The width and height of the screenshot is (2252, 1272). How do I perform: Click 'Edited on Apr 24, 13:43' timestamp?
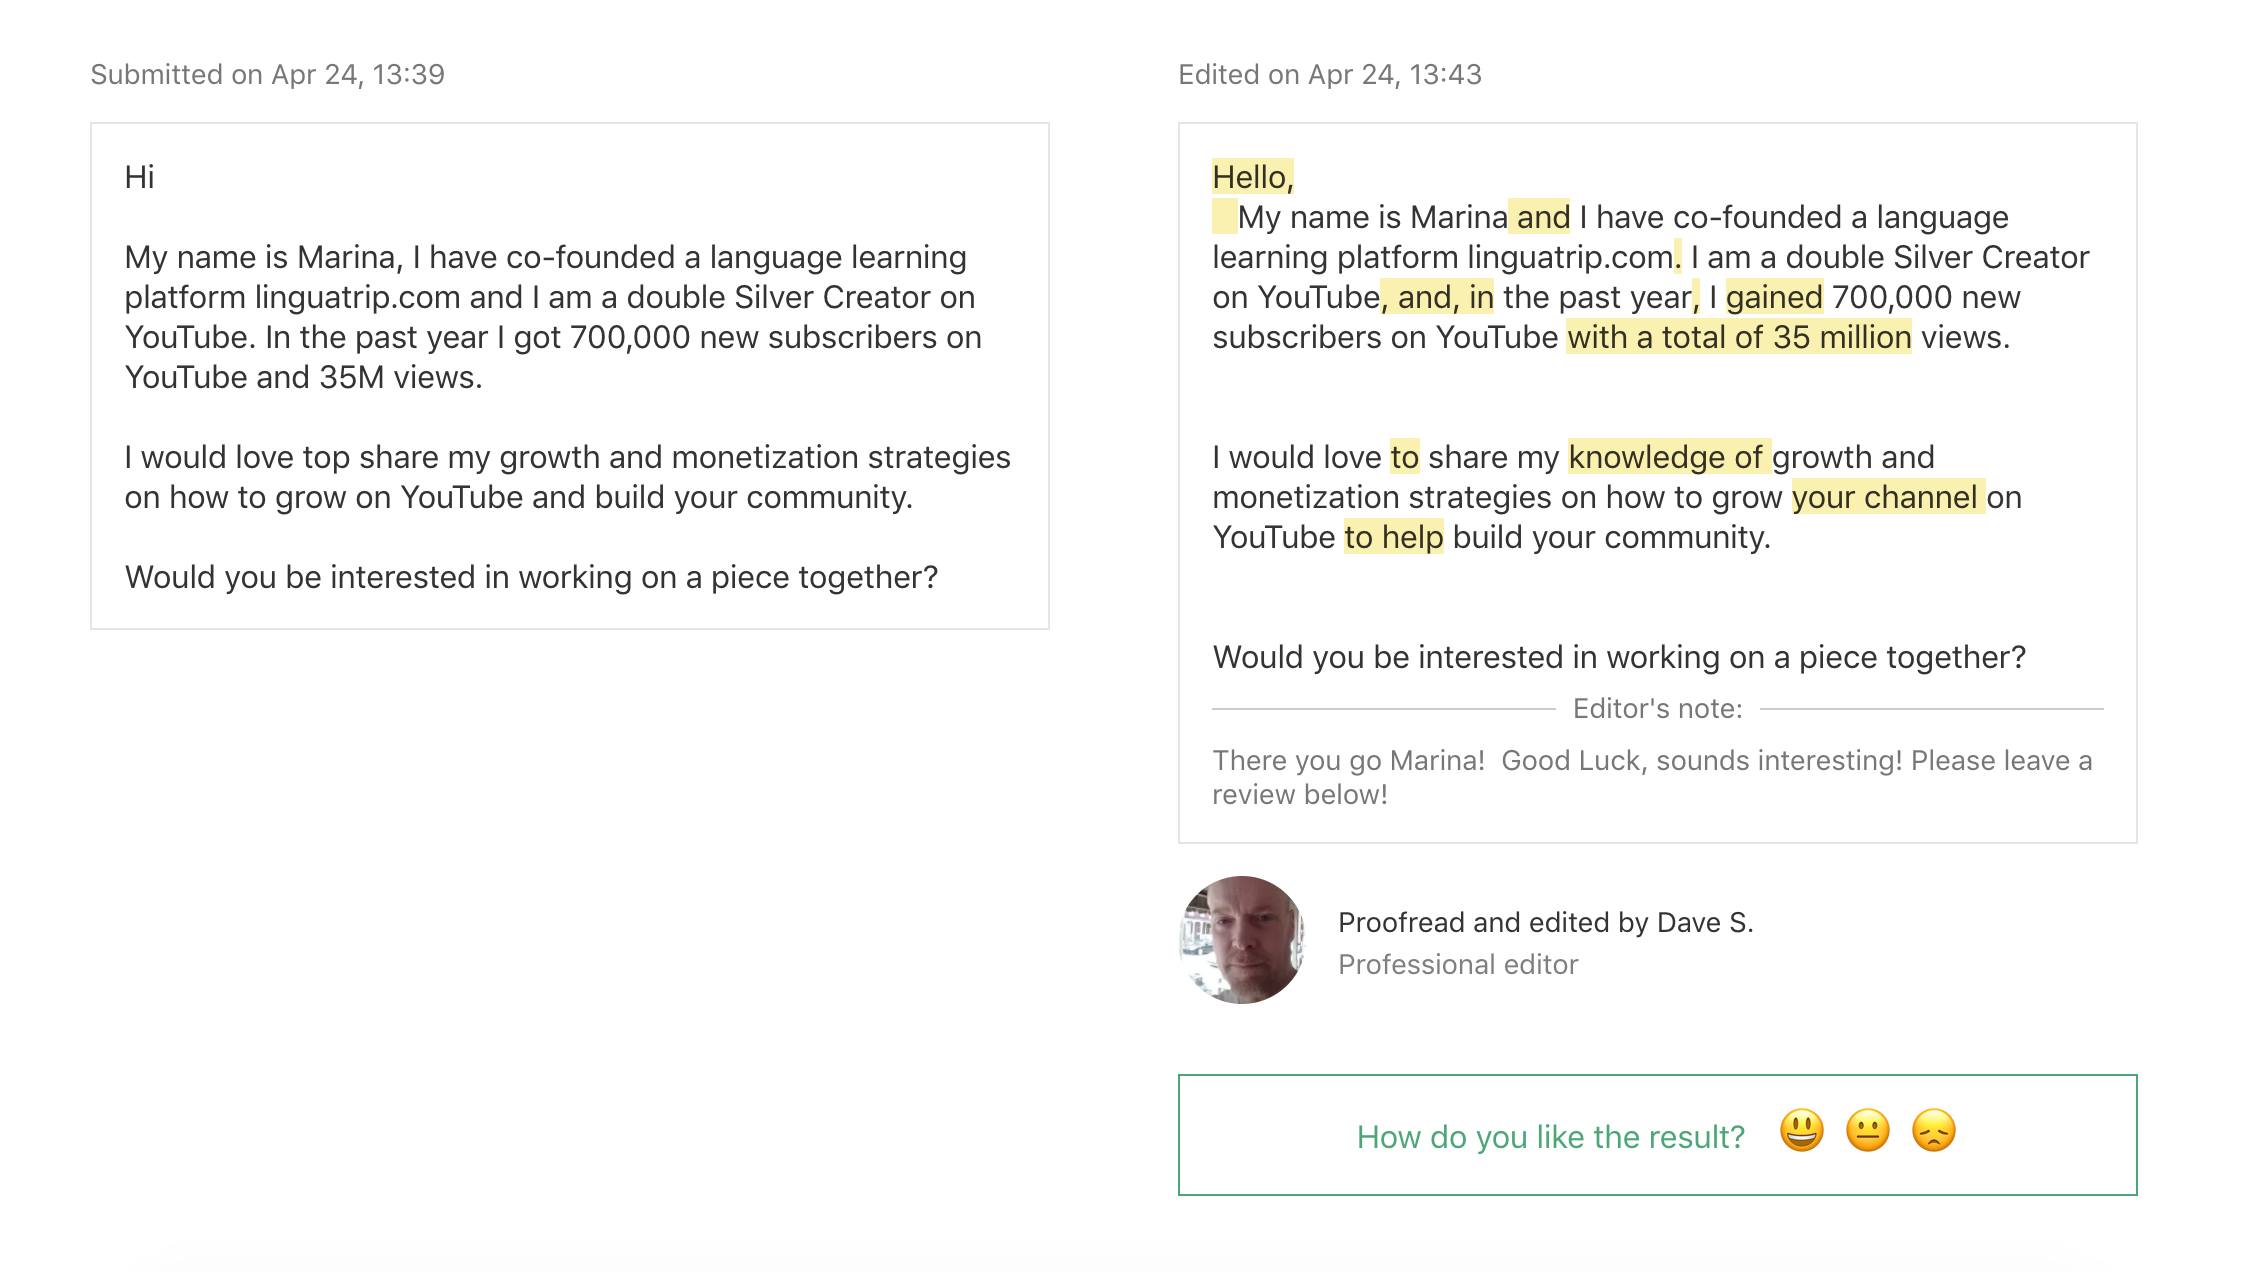click(1330, 75)
